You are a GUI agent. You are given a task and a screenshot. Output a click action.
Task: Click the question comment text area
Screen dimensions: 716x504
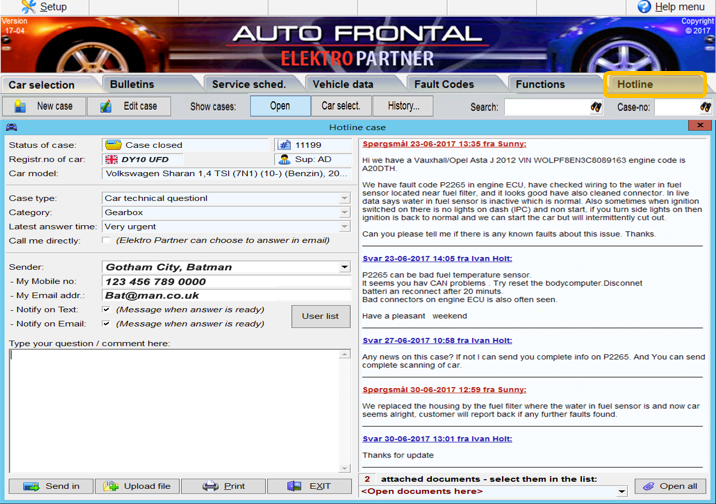pyautogui.click(x=180, y=410)
